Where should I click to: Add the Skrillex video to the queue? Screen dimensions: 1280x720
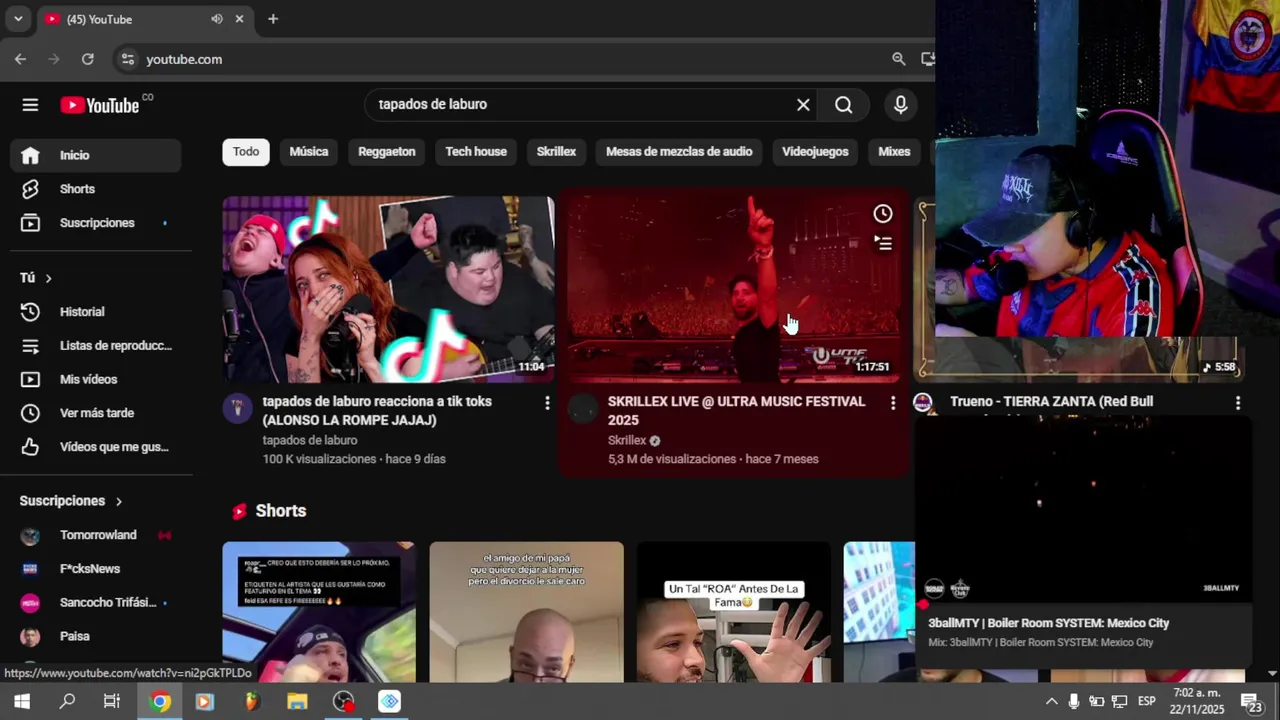coord(883,243)
